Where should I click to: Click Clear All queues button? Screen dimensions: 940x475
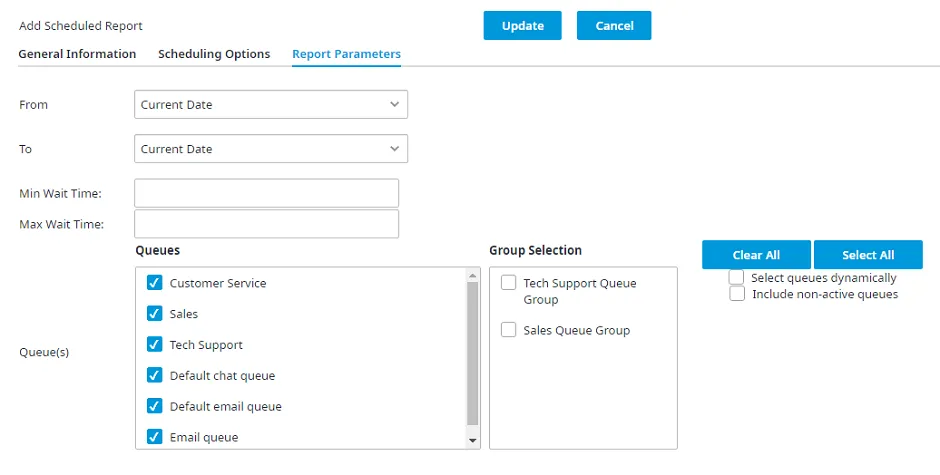pyautogui.click(x=756, y=255)
